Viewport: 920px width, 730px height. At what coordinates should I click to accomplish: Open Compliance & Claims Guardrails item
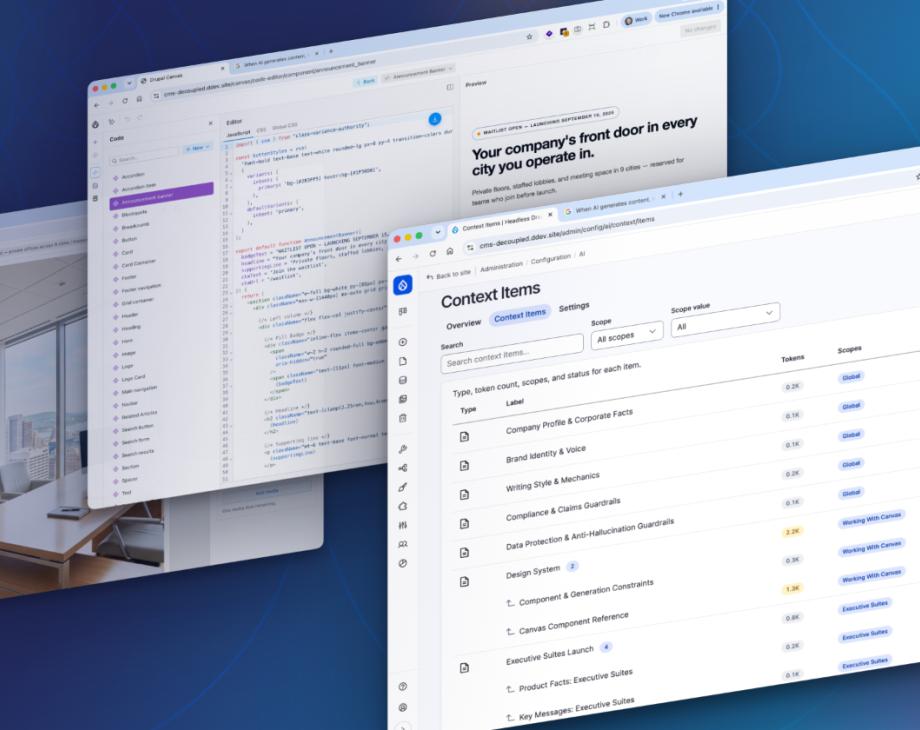pyautogui.click(x=563, y=509)
